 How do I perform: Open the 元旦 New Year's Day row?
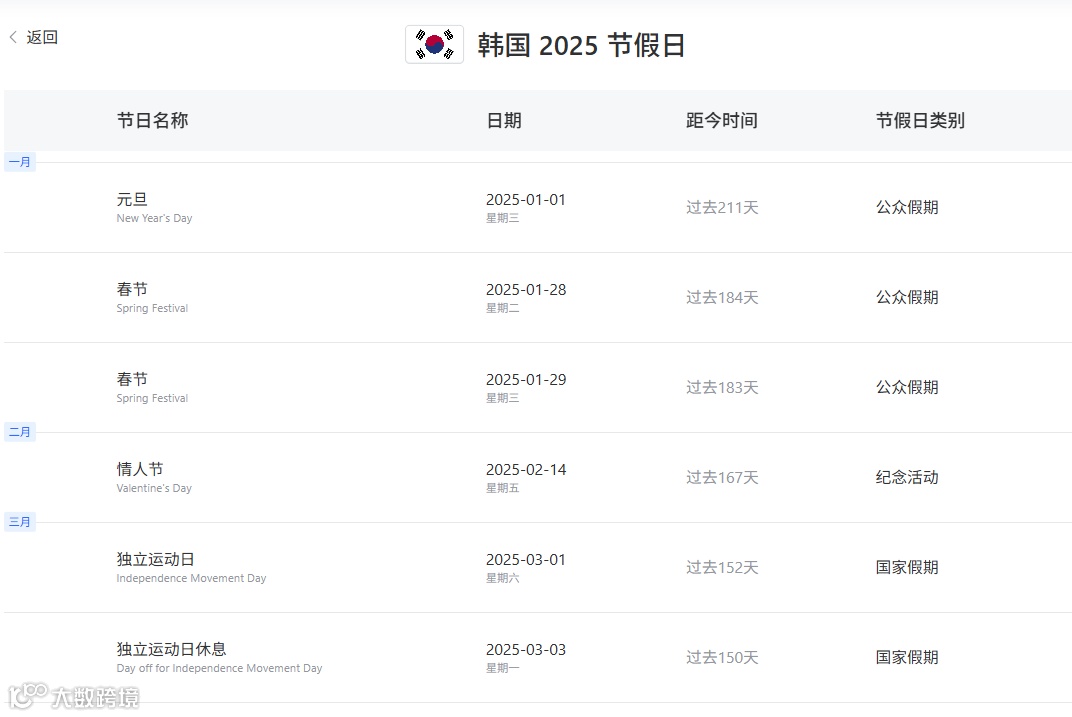point(538,208)
